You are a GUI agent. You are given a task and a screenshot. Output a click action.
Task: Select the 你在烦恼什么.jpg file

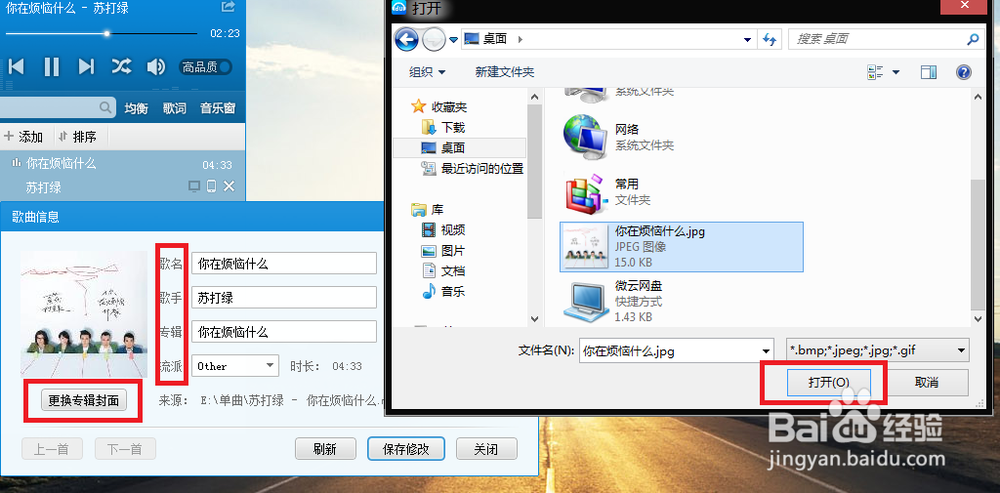[681, 247]
